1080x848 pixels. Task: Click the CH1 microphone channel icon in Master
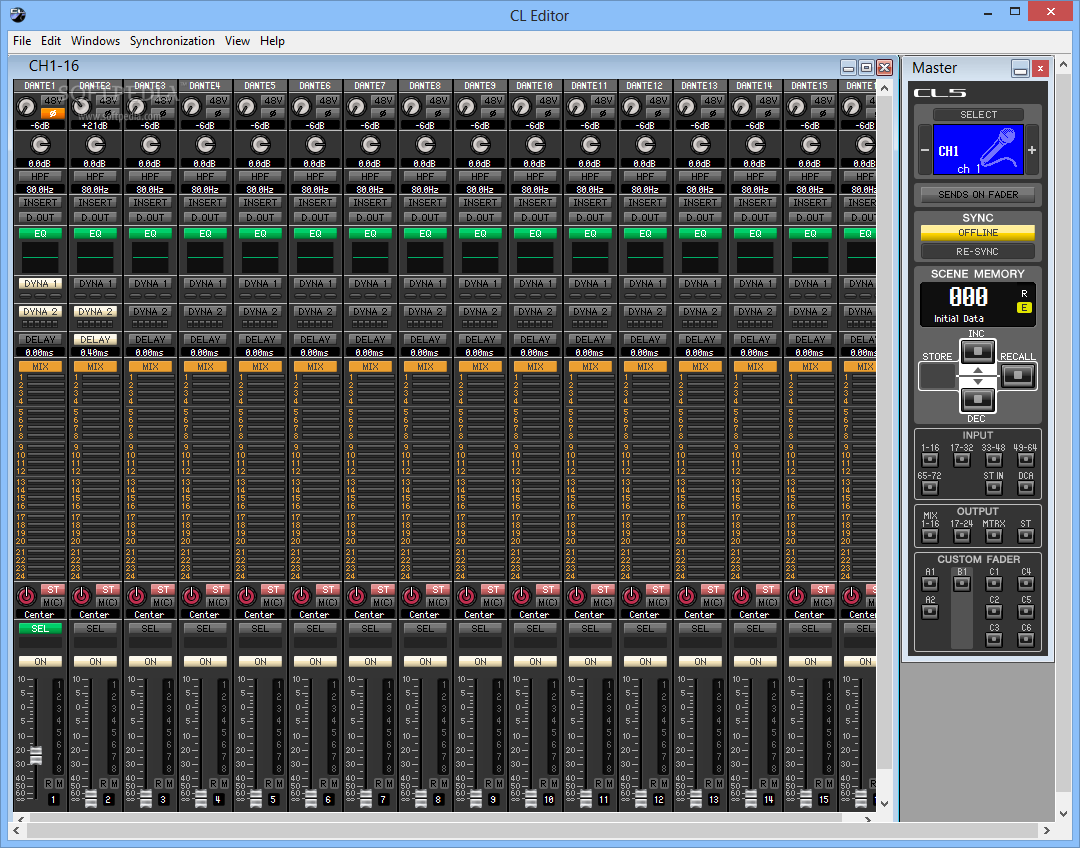(977, 149)
